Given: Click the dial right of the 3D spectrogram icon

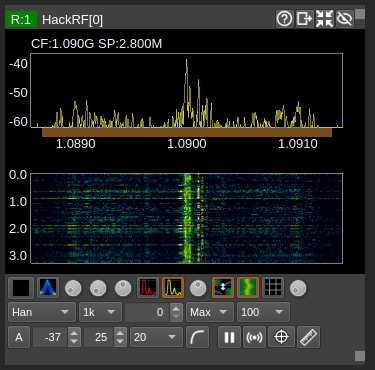Looking at the screenshot, I should pyautogui.click(x=73, y=288).
